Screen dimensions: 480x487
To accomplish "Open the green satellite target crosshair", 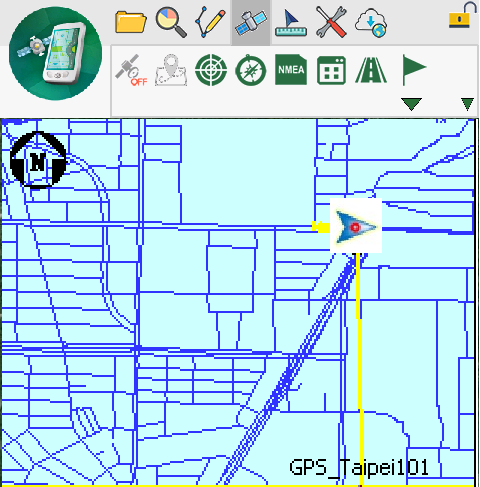I will coord(211,70).
